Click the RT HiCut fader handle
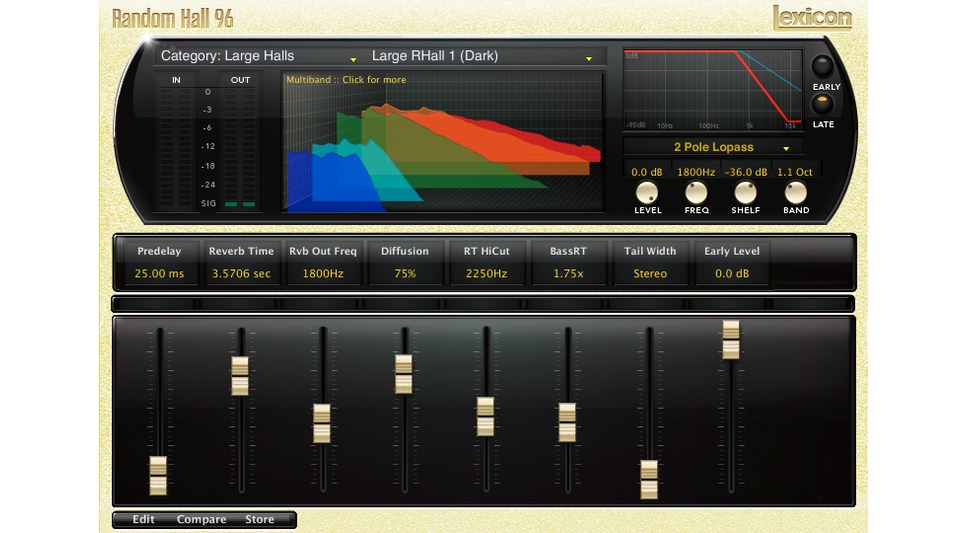 [485, 416]
